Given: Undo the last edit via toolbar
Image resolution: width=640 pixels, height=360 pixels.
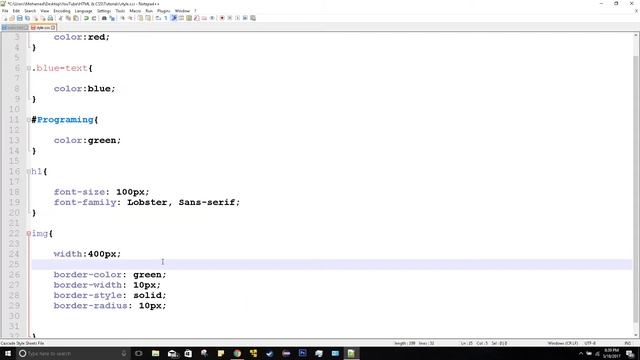Looking at the screenshot, I should (x=86, y=18).
